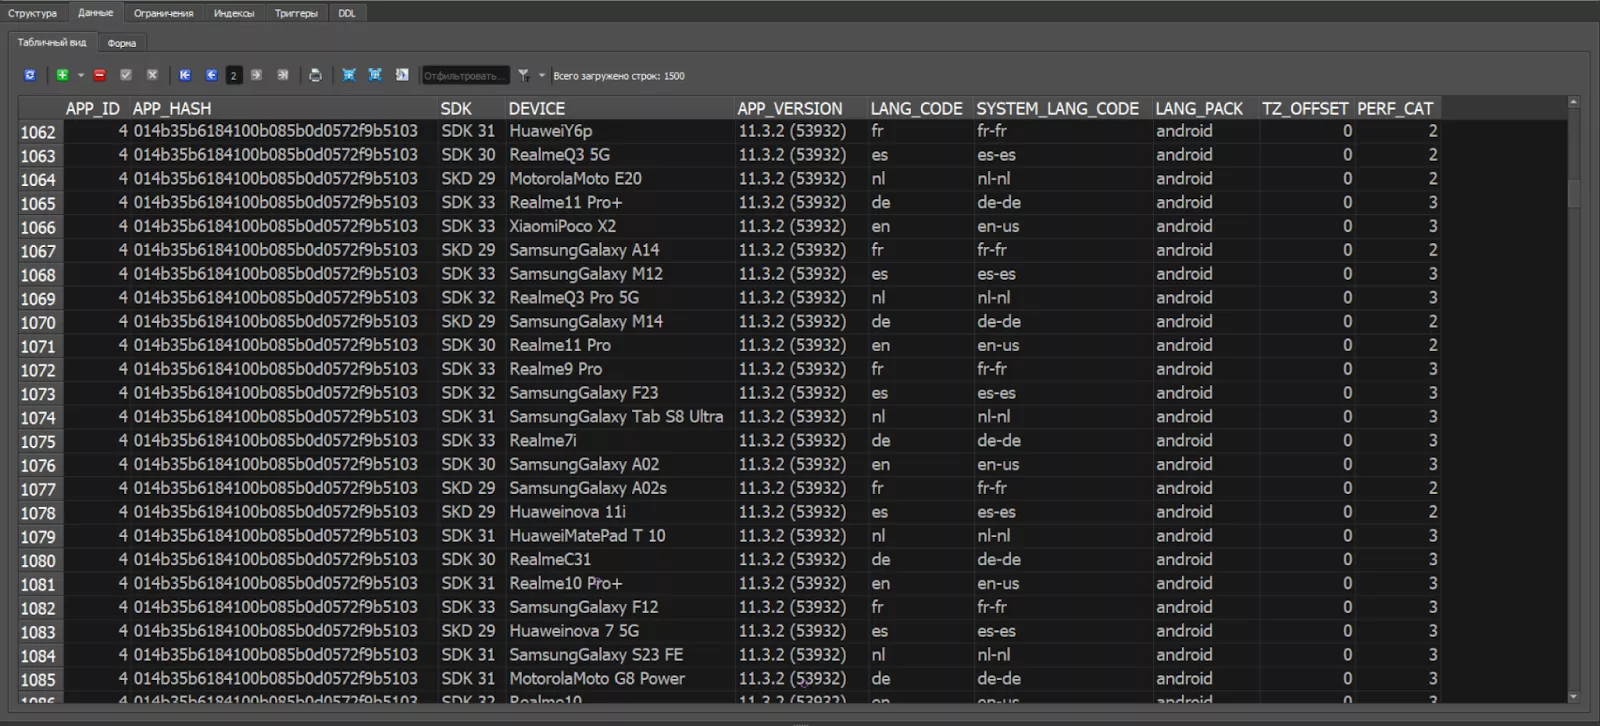Screen dimensions: 1600x726
Task: Switch to the Триггеры tab
Action: (x=297, y=13)
